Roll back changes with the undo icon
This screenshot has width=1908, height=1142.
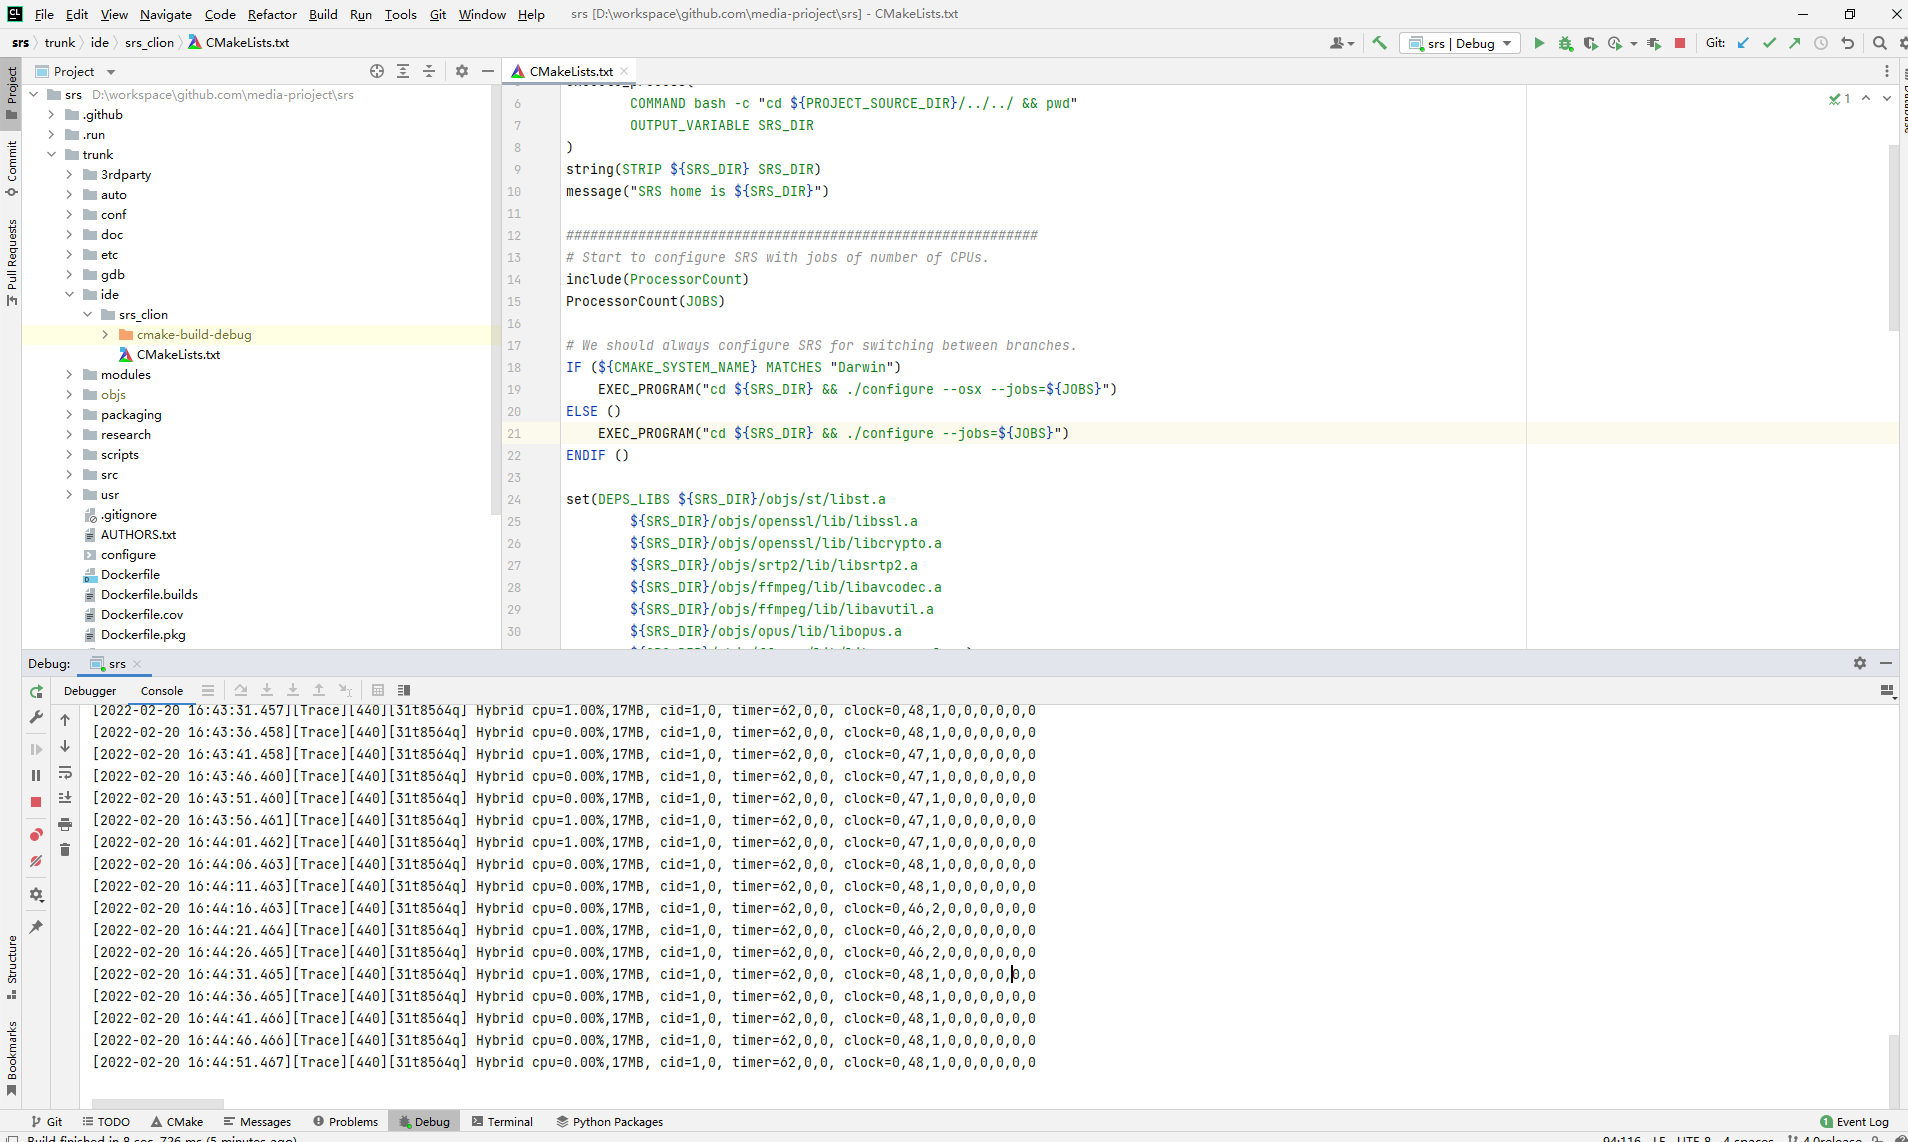pyautogui.click(x=1848, y=43)
